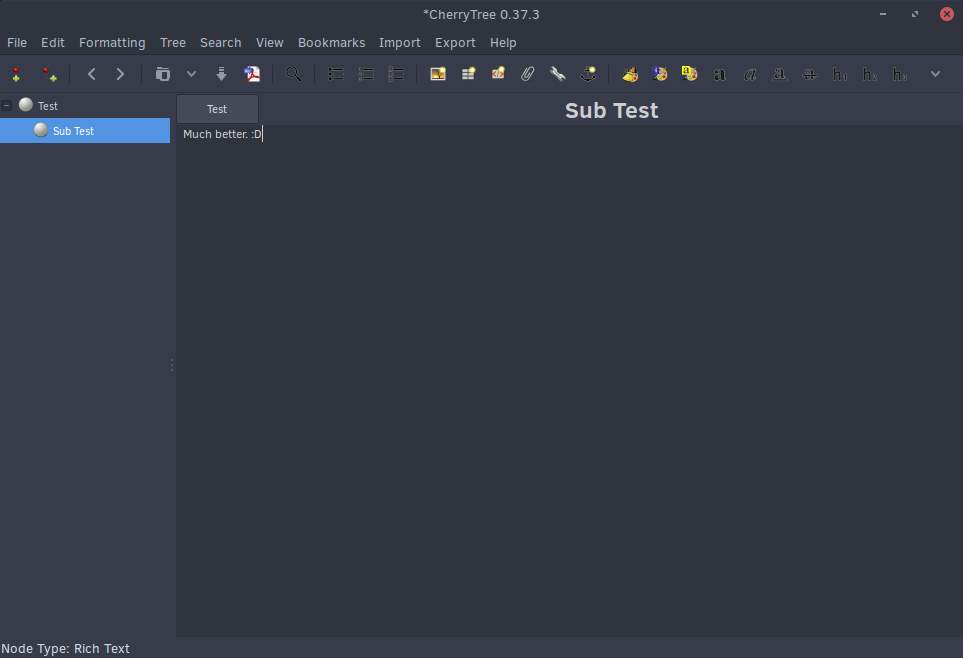The height and width of the screenshot is (658, 963).
Task: Toggle underline text formatting
Action: (779, 75)
